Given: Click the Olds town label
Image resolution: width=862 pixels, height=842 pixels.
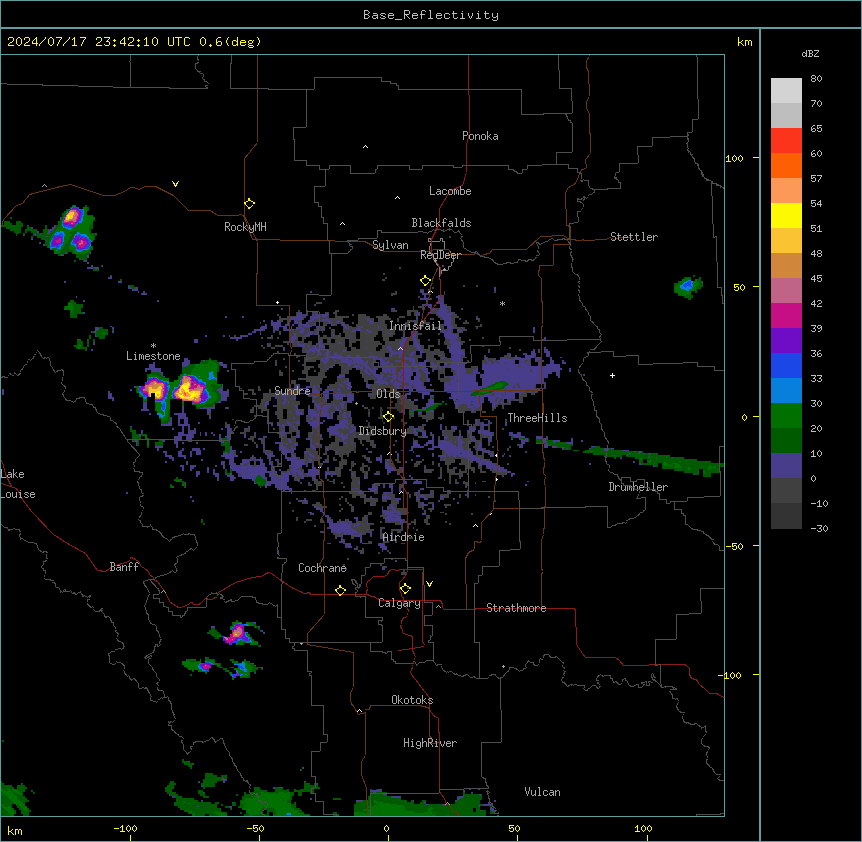Looking at the screenshot, I should tap(388, 394).
